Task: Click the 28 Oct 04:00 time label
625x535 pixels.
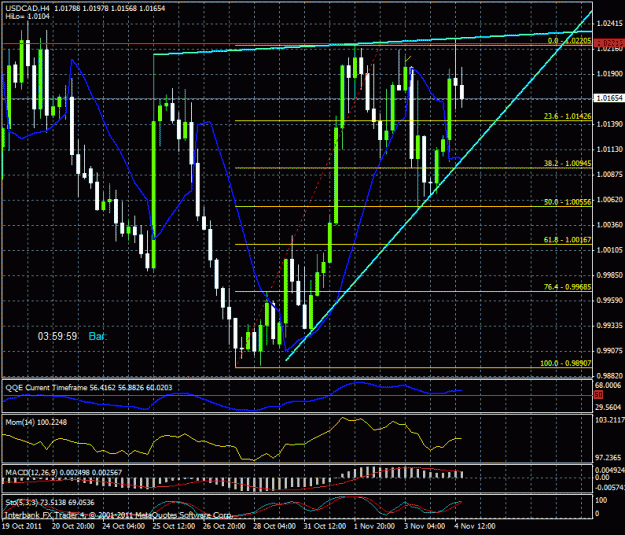Action: (274, 526)
